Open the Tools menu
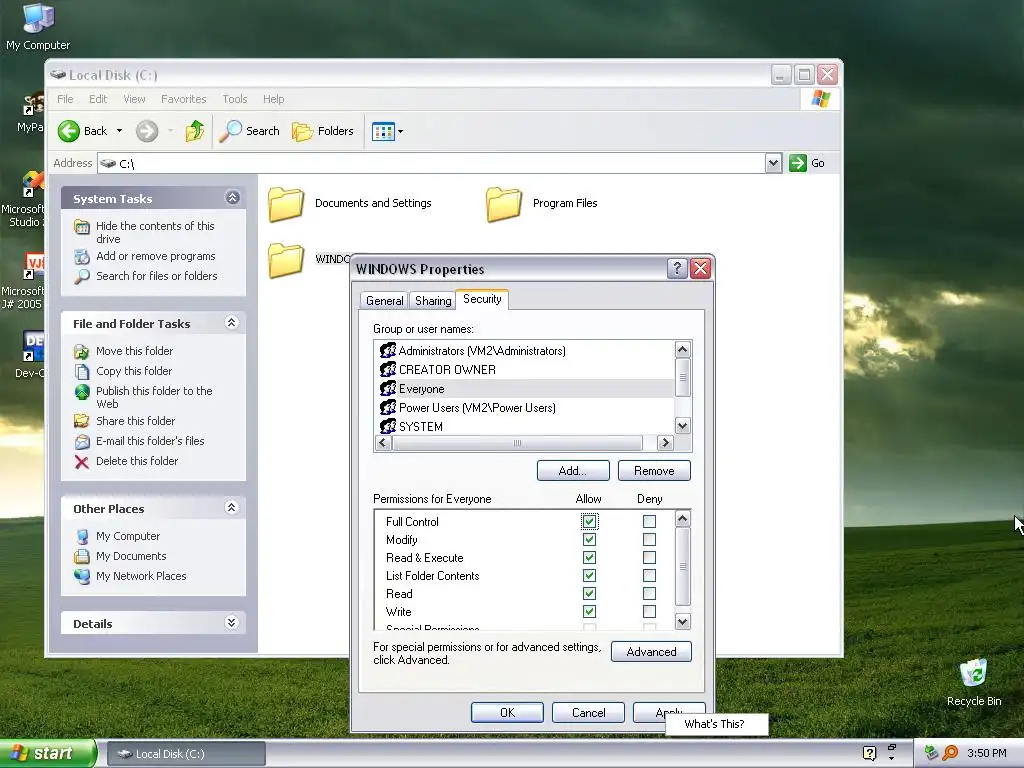The width and height of the screenshot is (1024, 768). [234, 99]
